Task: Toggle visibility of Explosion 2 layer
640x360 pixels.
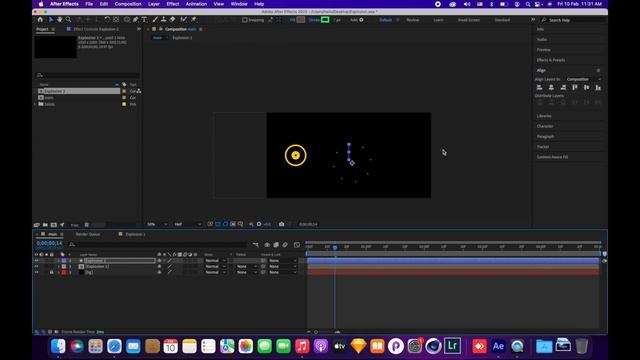Action: point(36,260)
